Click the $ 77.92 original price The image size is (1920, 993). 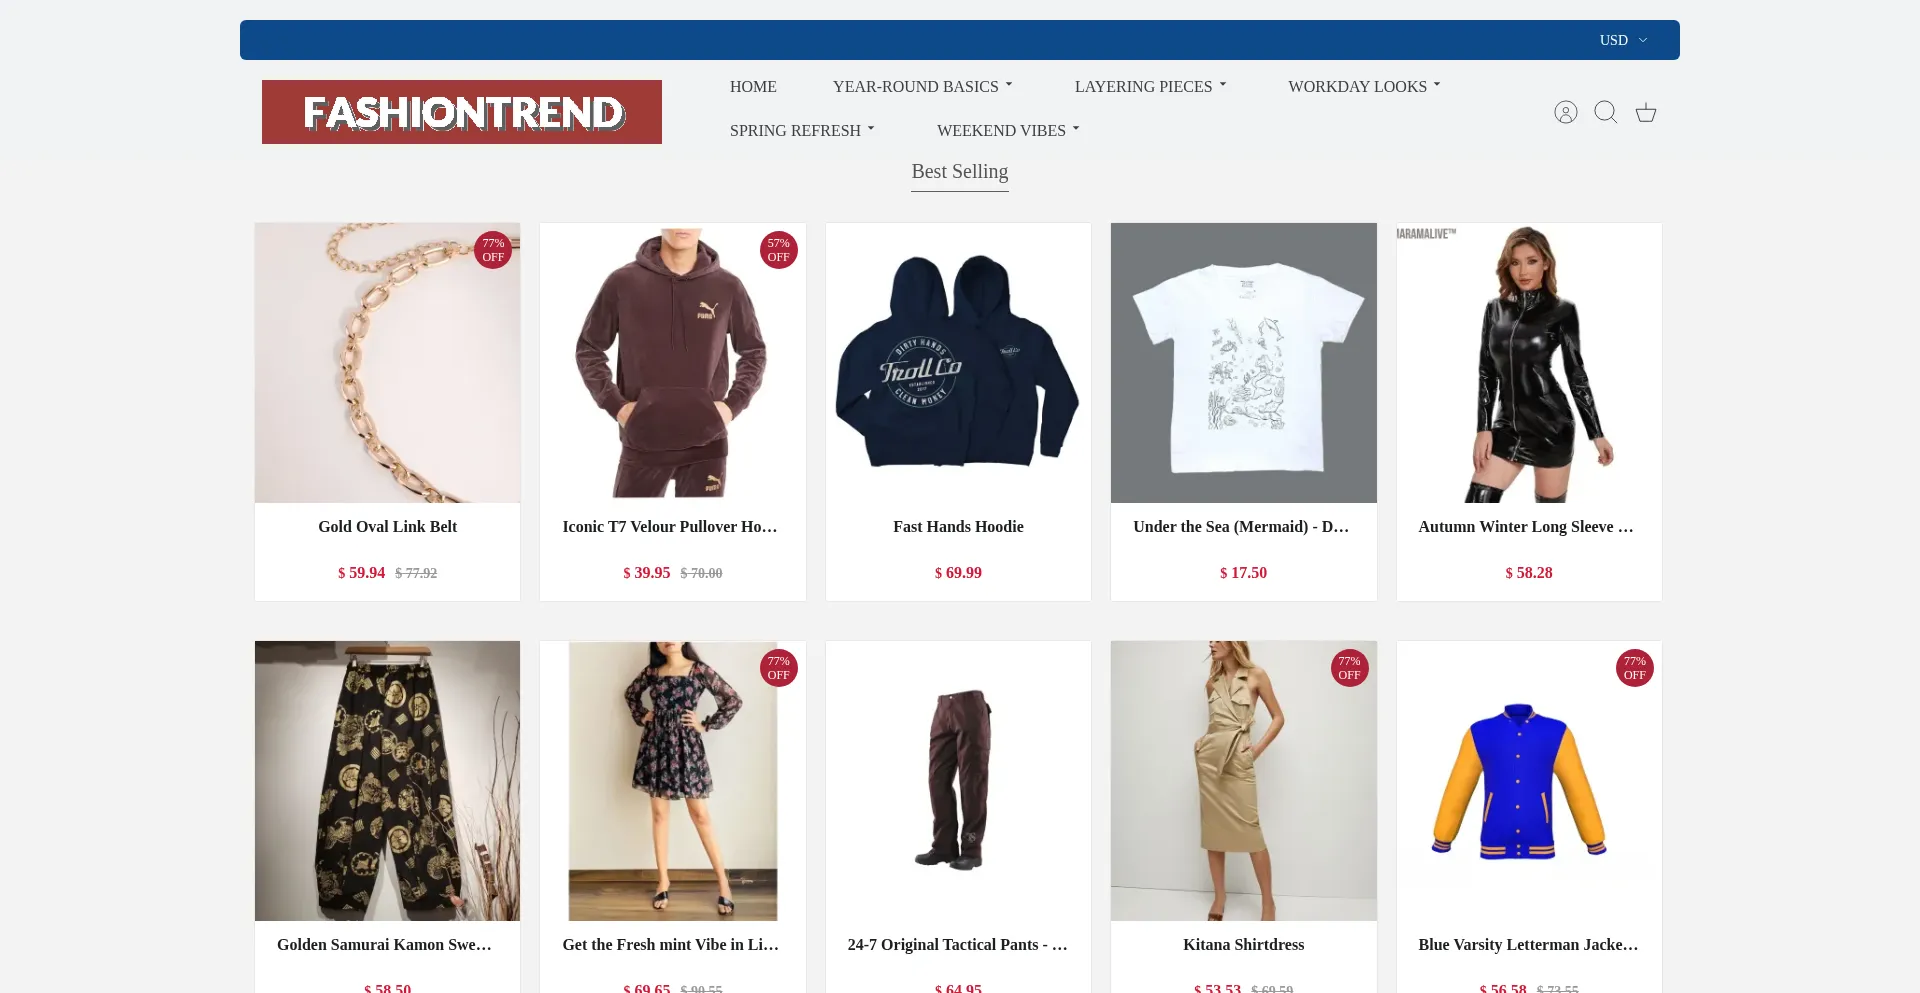(416, 573)
